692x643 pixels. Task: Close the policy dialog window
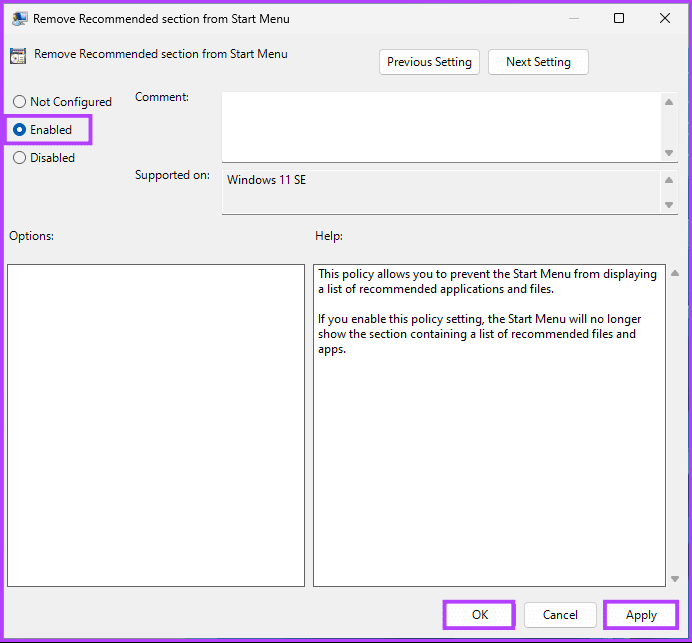pos(665,19)
